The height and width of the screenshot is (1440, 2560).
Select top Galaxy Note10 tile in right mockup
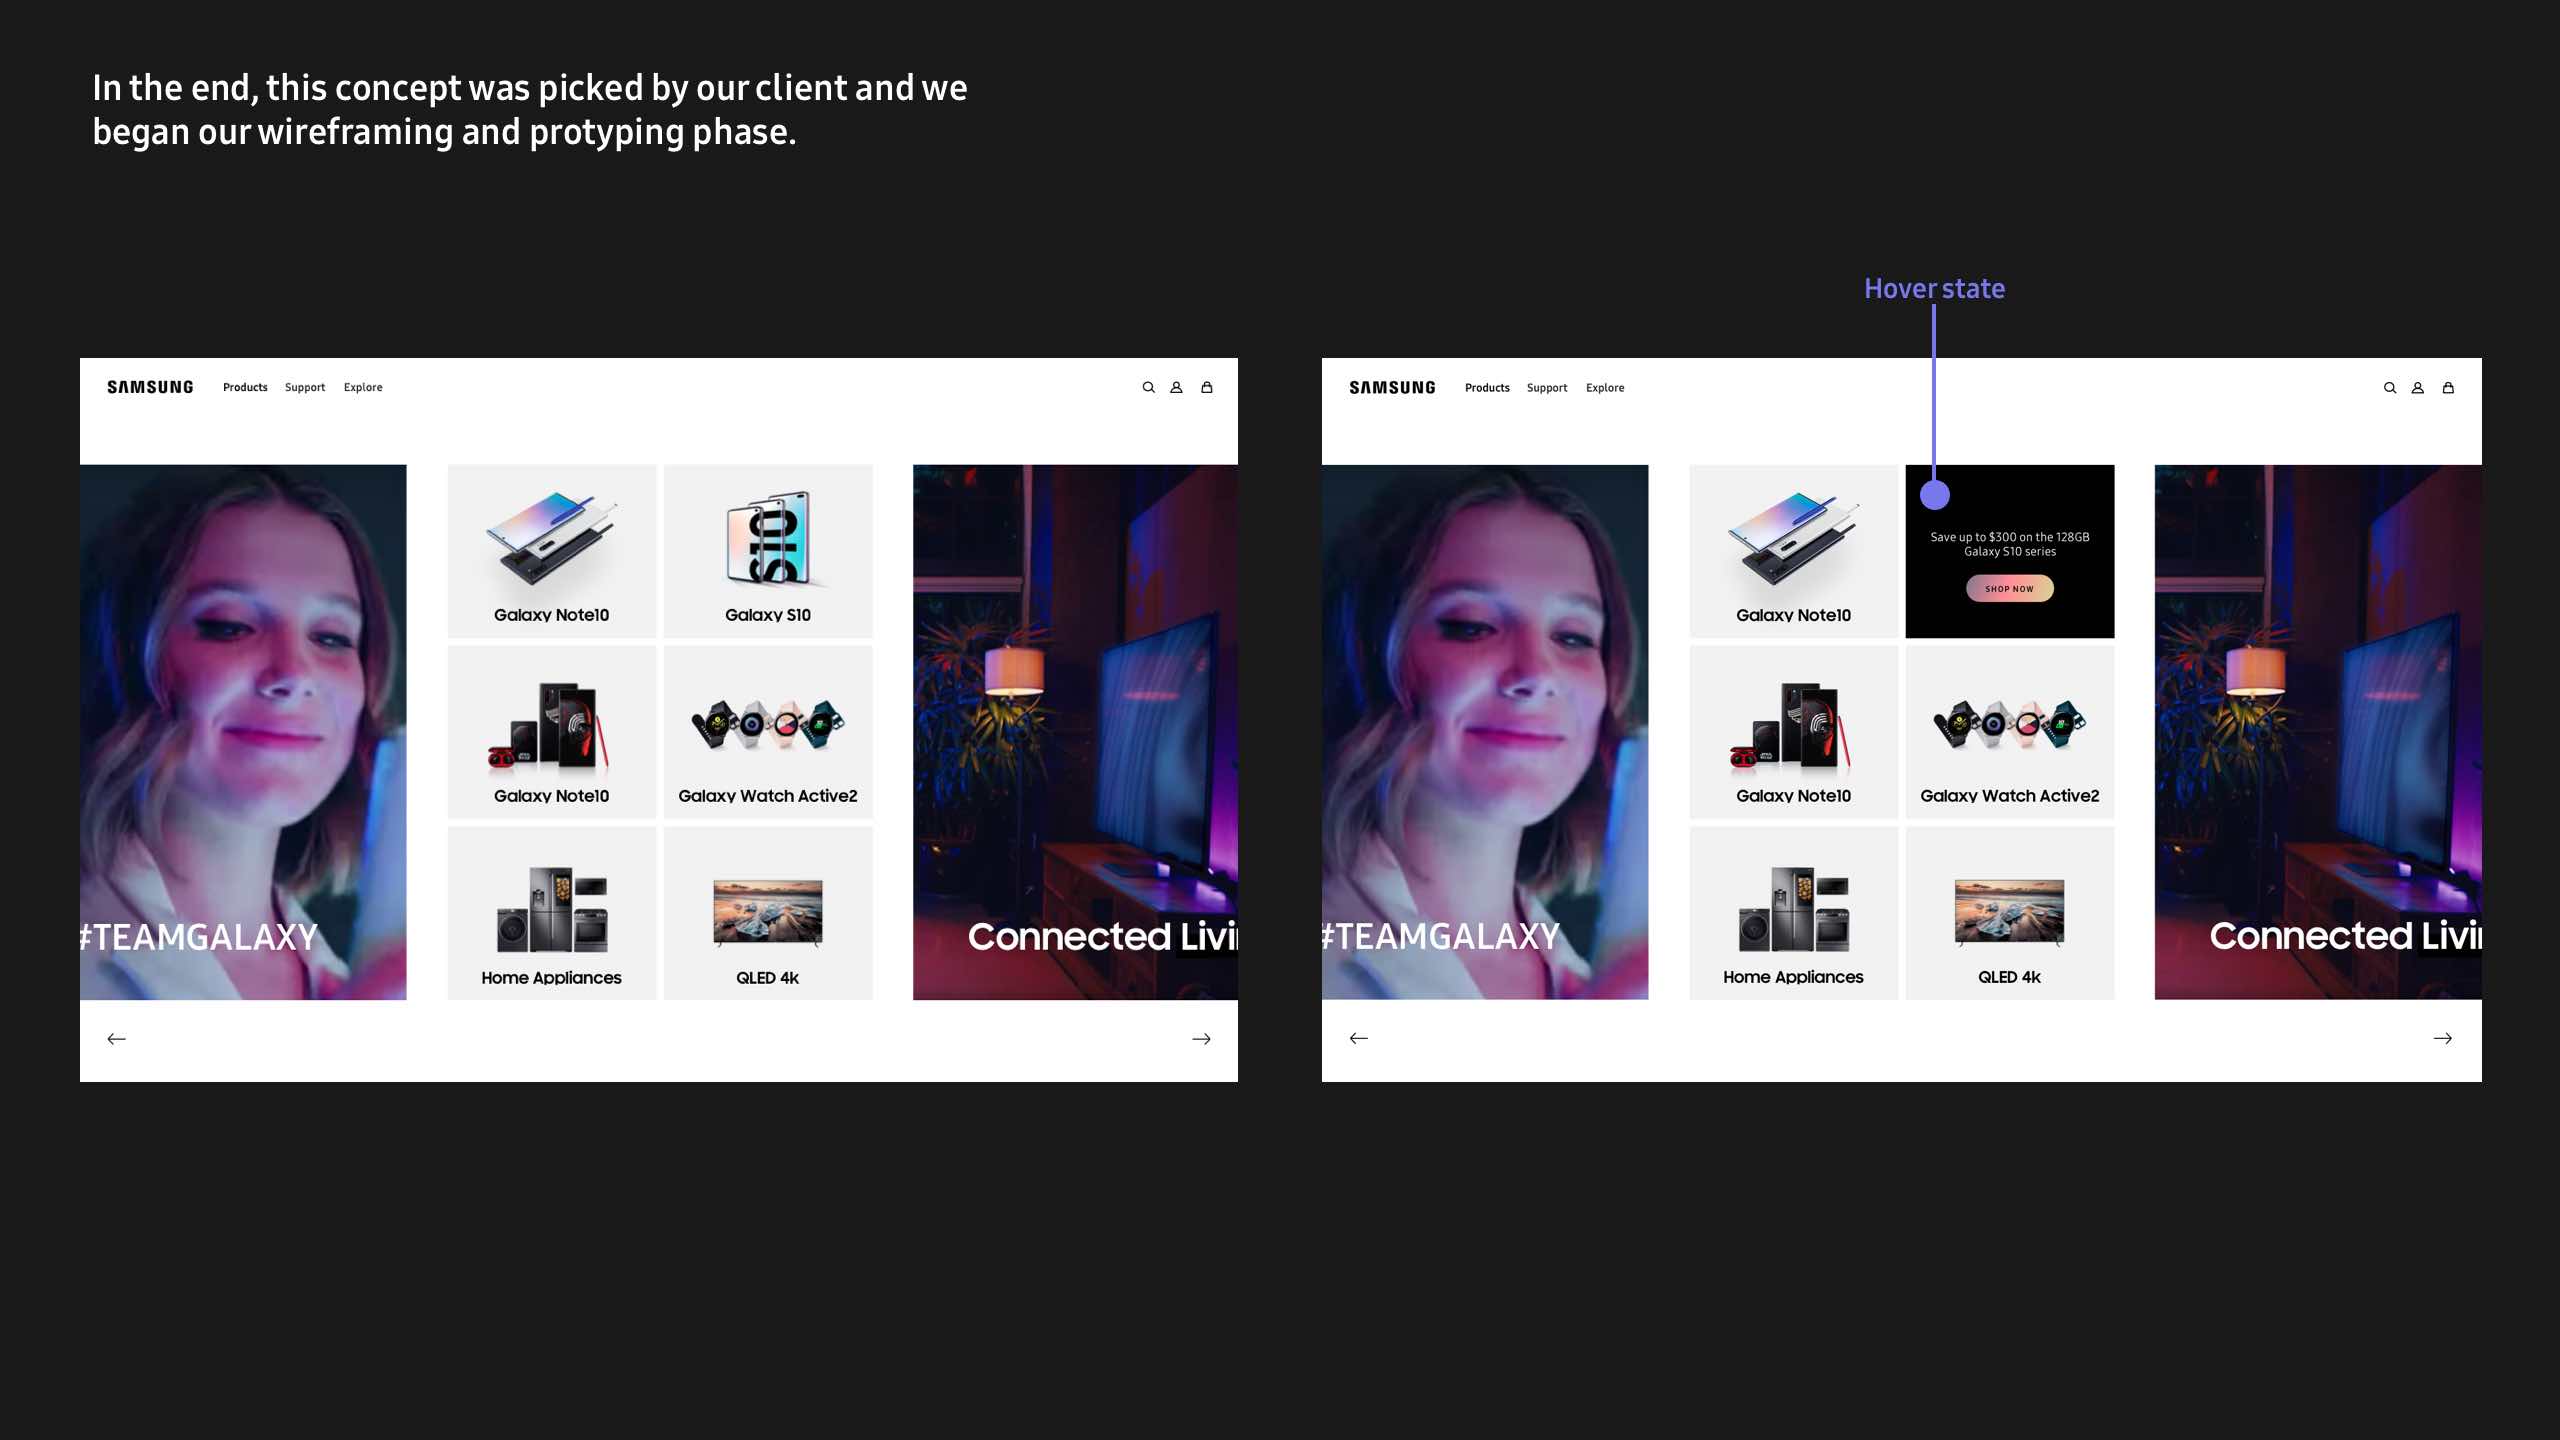[1794, 551]
